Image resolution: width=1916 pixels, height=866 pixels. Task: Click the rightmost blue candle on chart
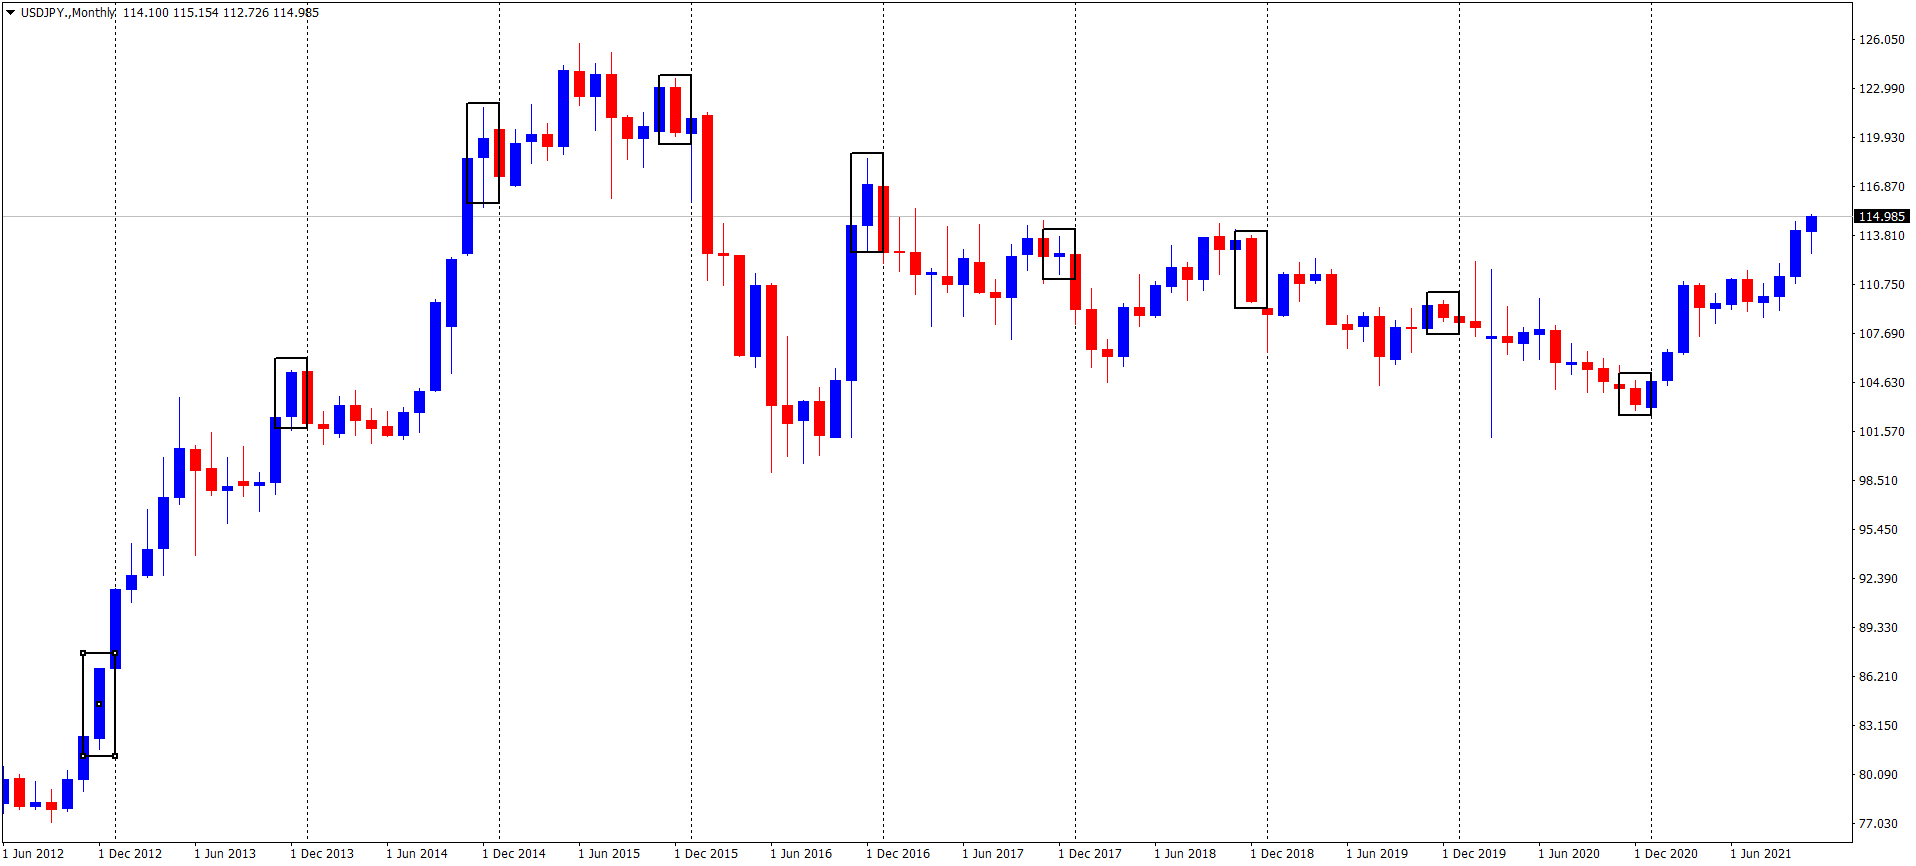1811,224
